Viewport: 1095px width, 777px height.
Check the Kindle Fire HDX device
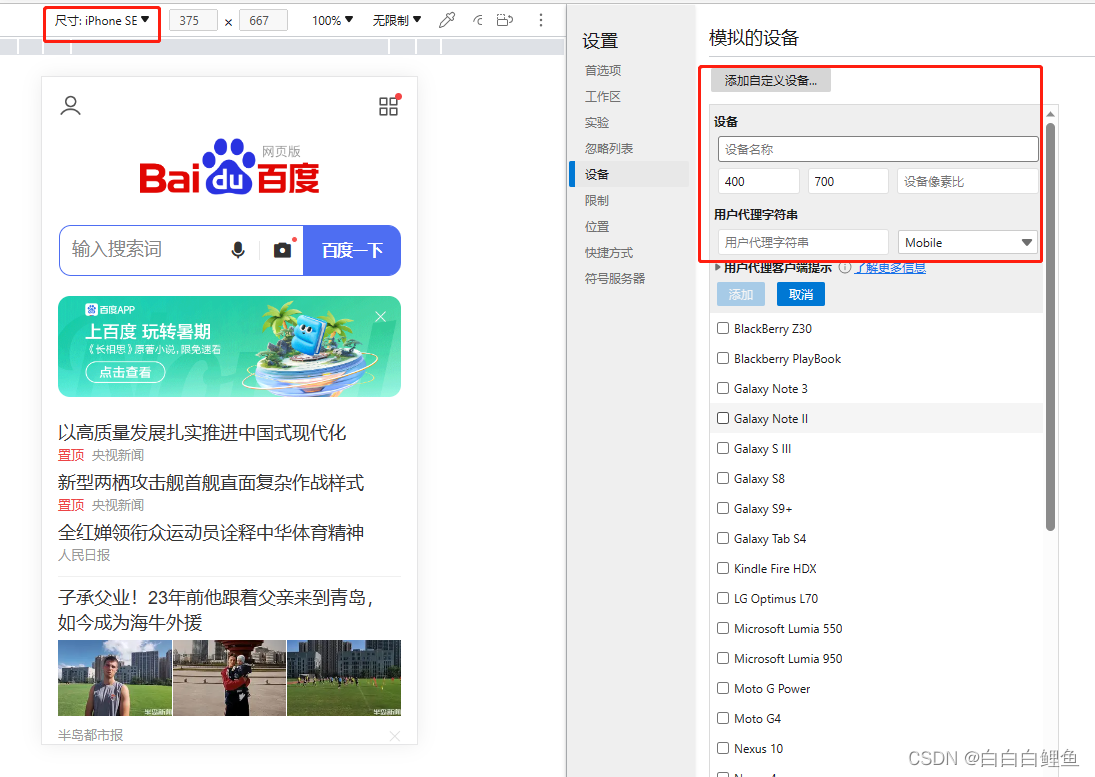pos(723,568)
